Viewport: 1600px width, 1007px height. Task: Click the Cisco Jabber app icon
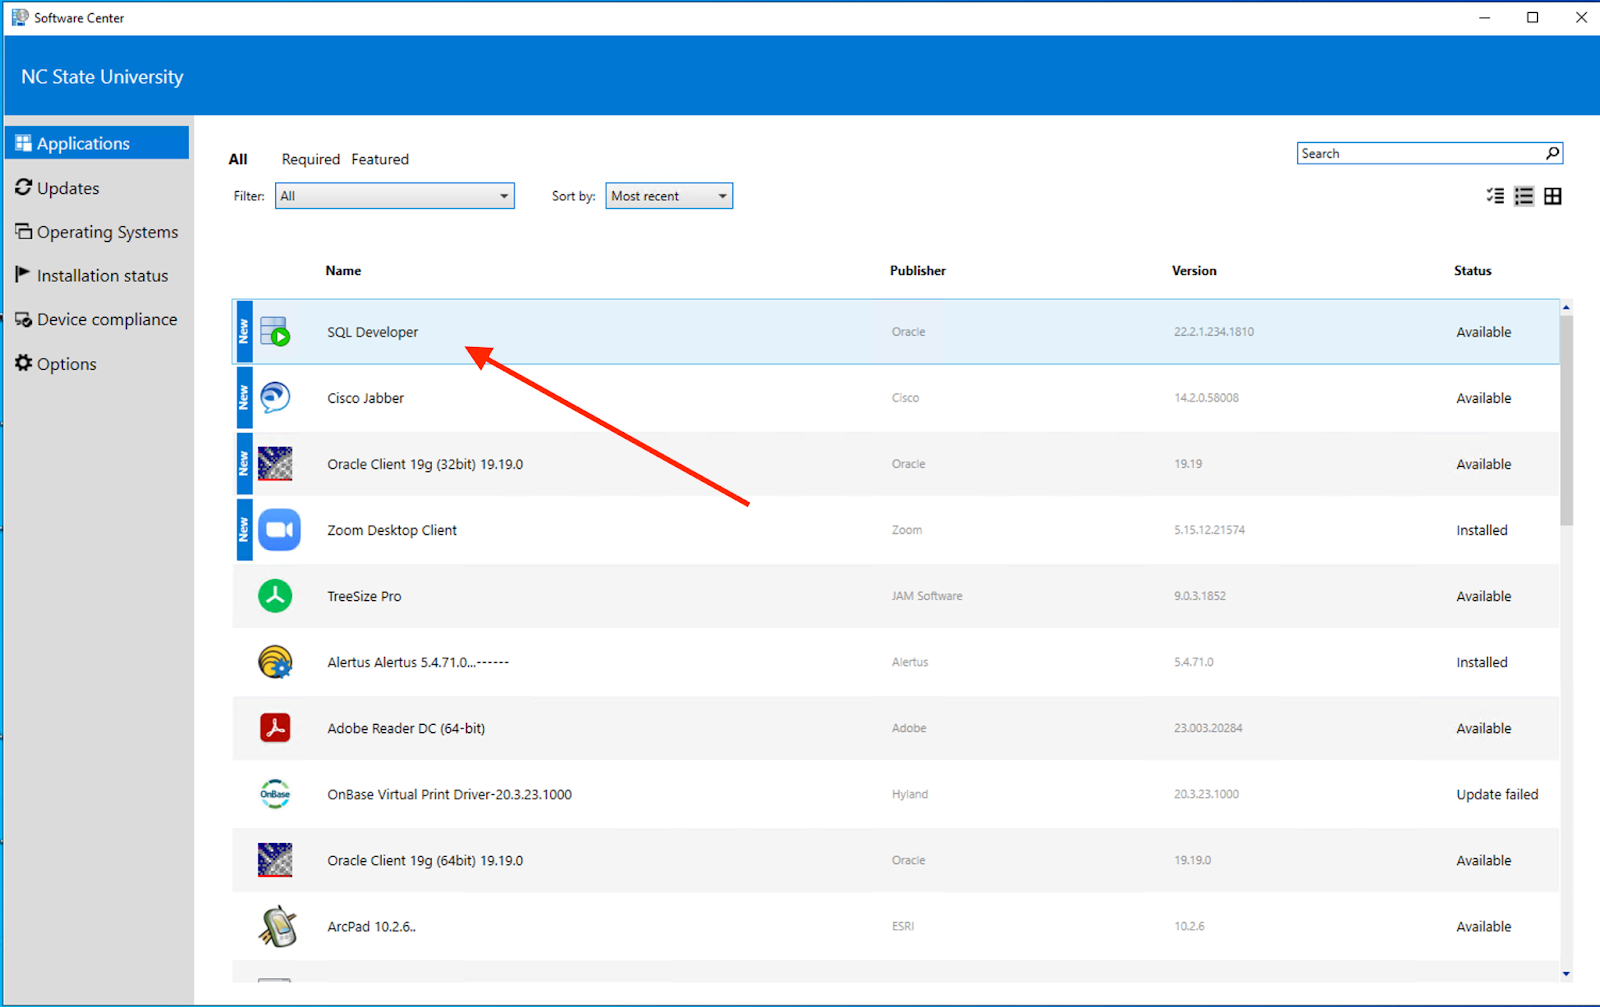pyautogui.click(x=275, y=398)
